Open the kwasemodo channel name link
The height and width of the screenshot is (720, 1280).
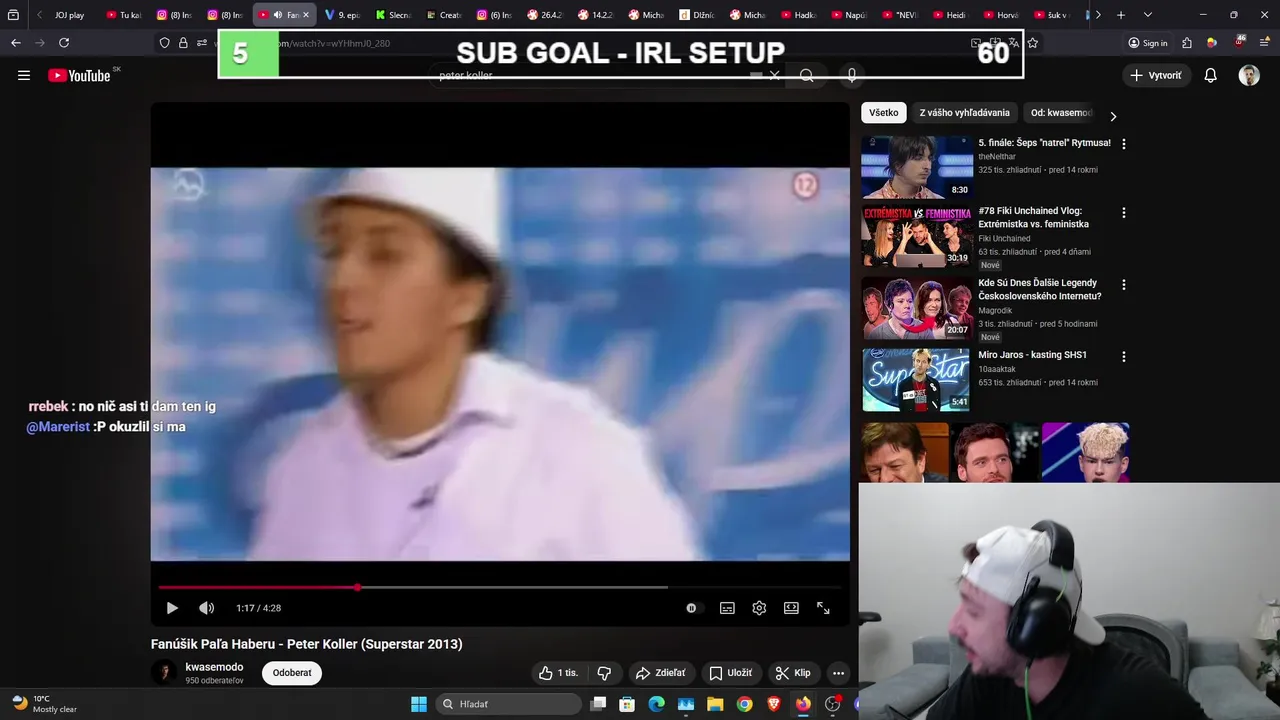214,667
